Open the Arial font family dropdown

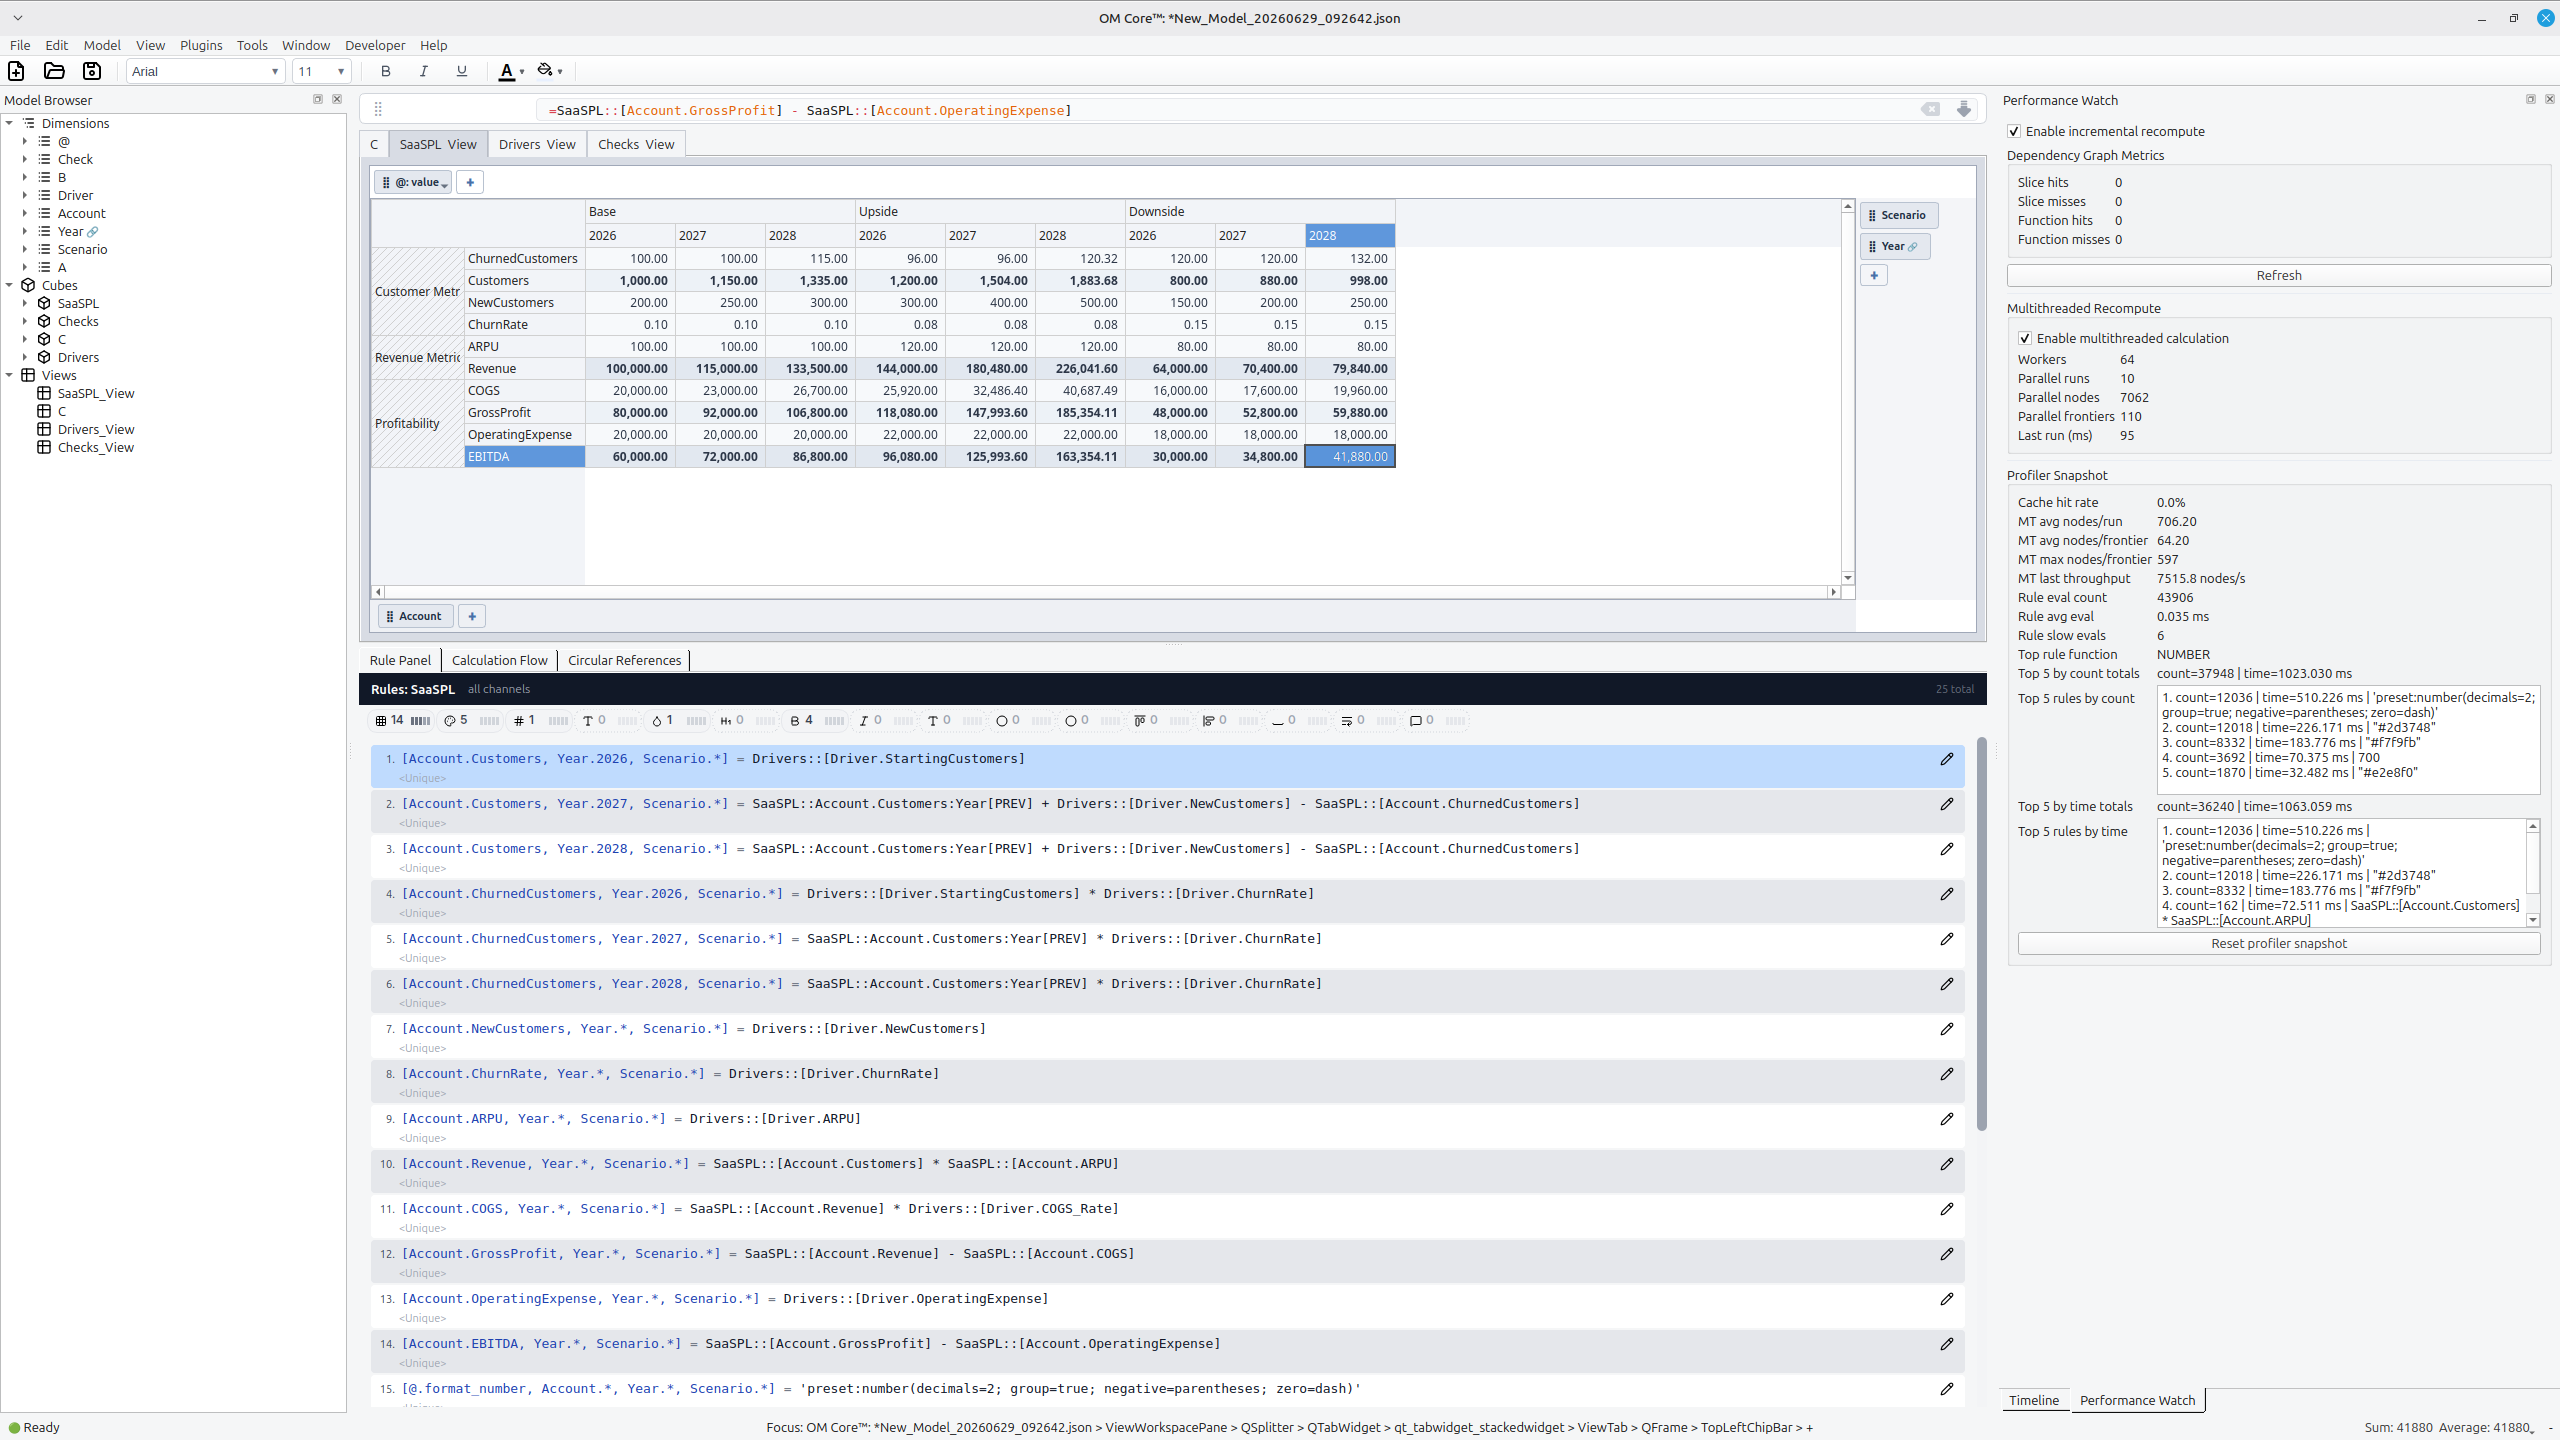click(x=205, y=71)
